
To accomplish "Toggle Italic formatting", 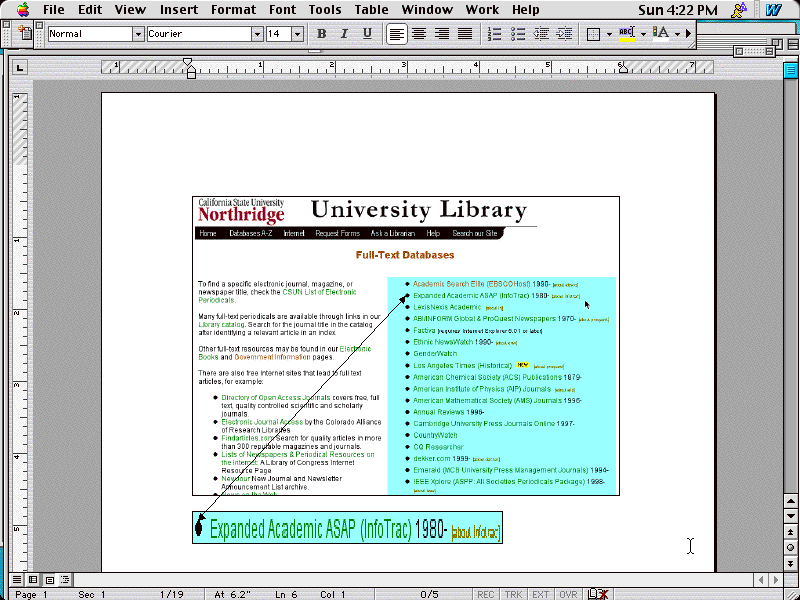I will point(344,34).
